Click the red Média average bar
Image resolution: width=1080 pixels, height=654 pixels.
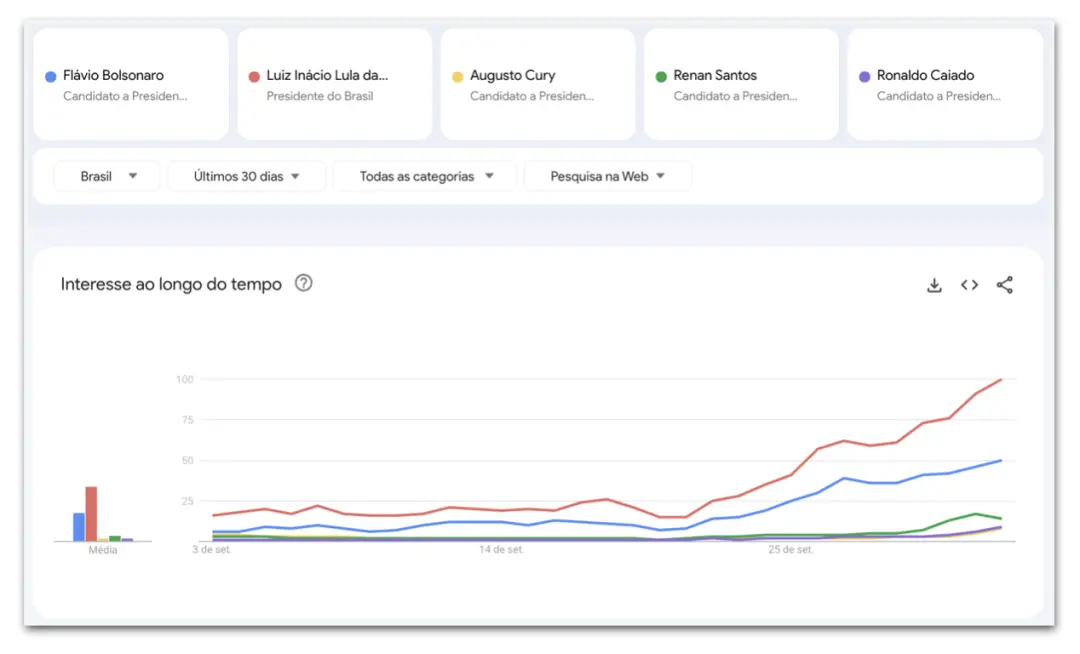click(x=91, y=514)
